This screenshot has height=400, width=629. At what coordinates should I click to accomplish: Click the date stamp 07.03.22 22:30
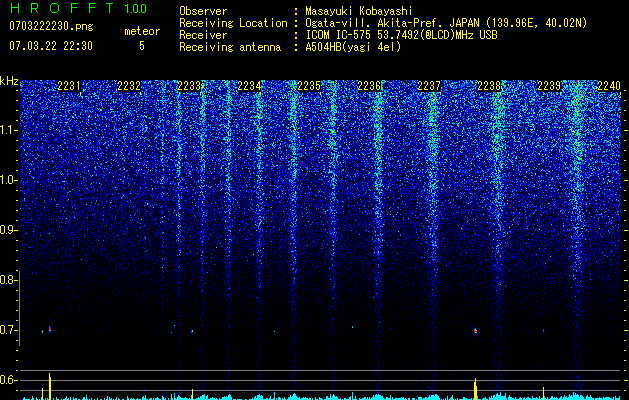[x=51, y=46]
